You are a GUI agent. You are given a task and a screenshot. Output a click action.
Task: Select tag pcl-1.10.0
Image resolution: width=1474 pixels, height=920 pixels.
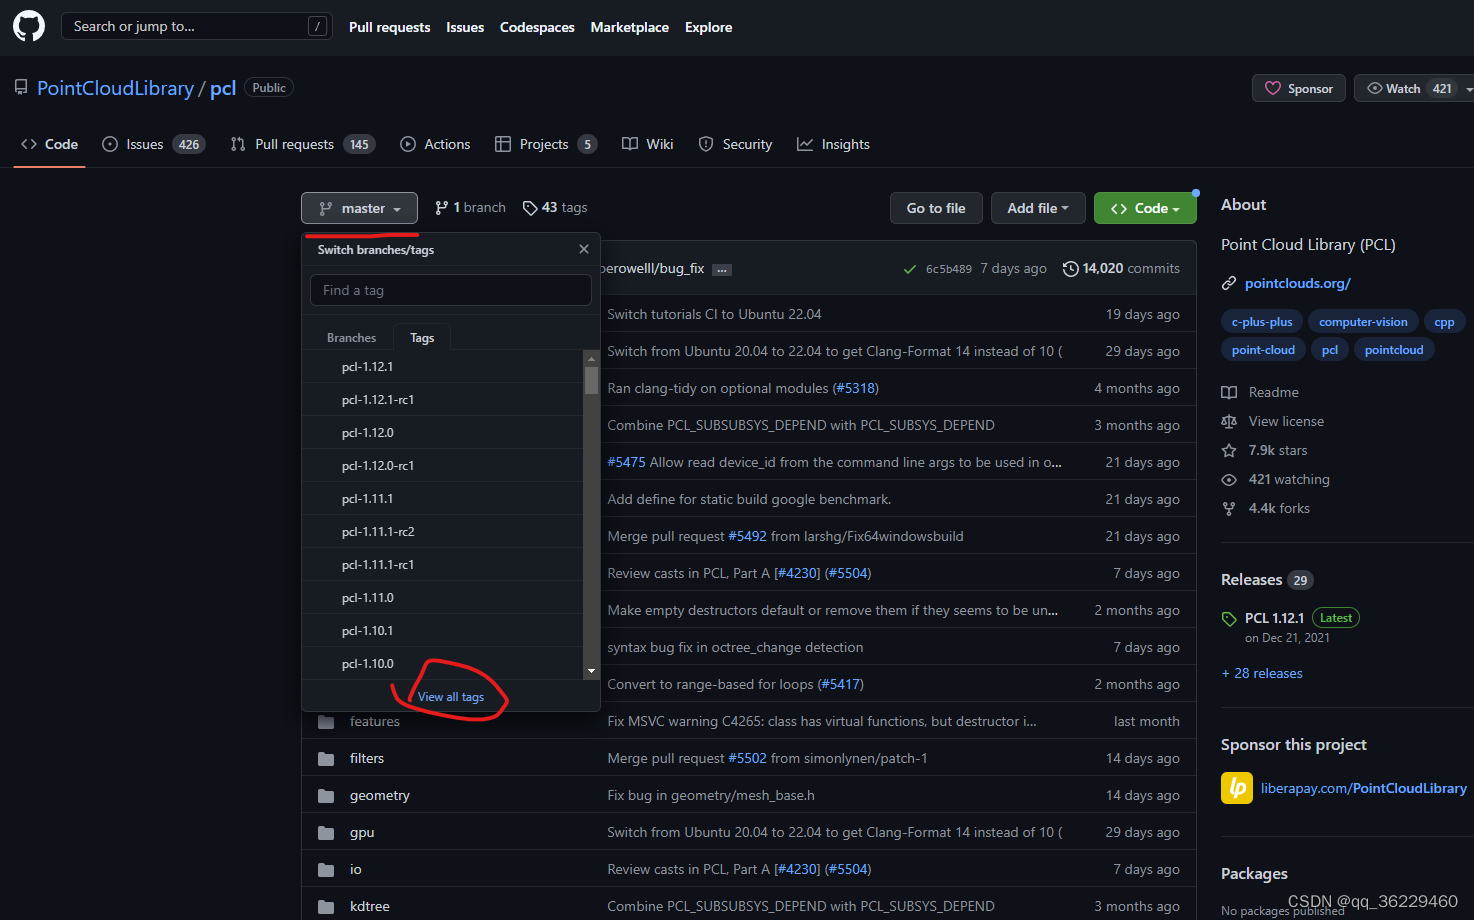click(443, 664)
